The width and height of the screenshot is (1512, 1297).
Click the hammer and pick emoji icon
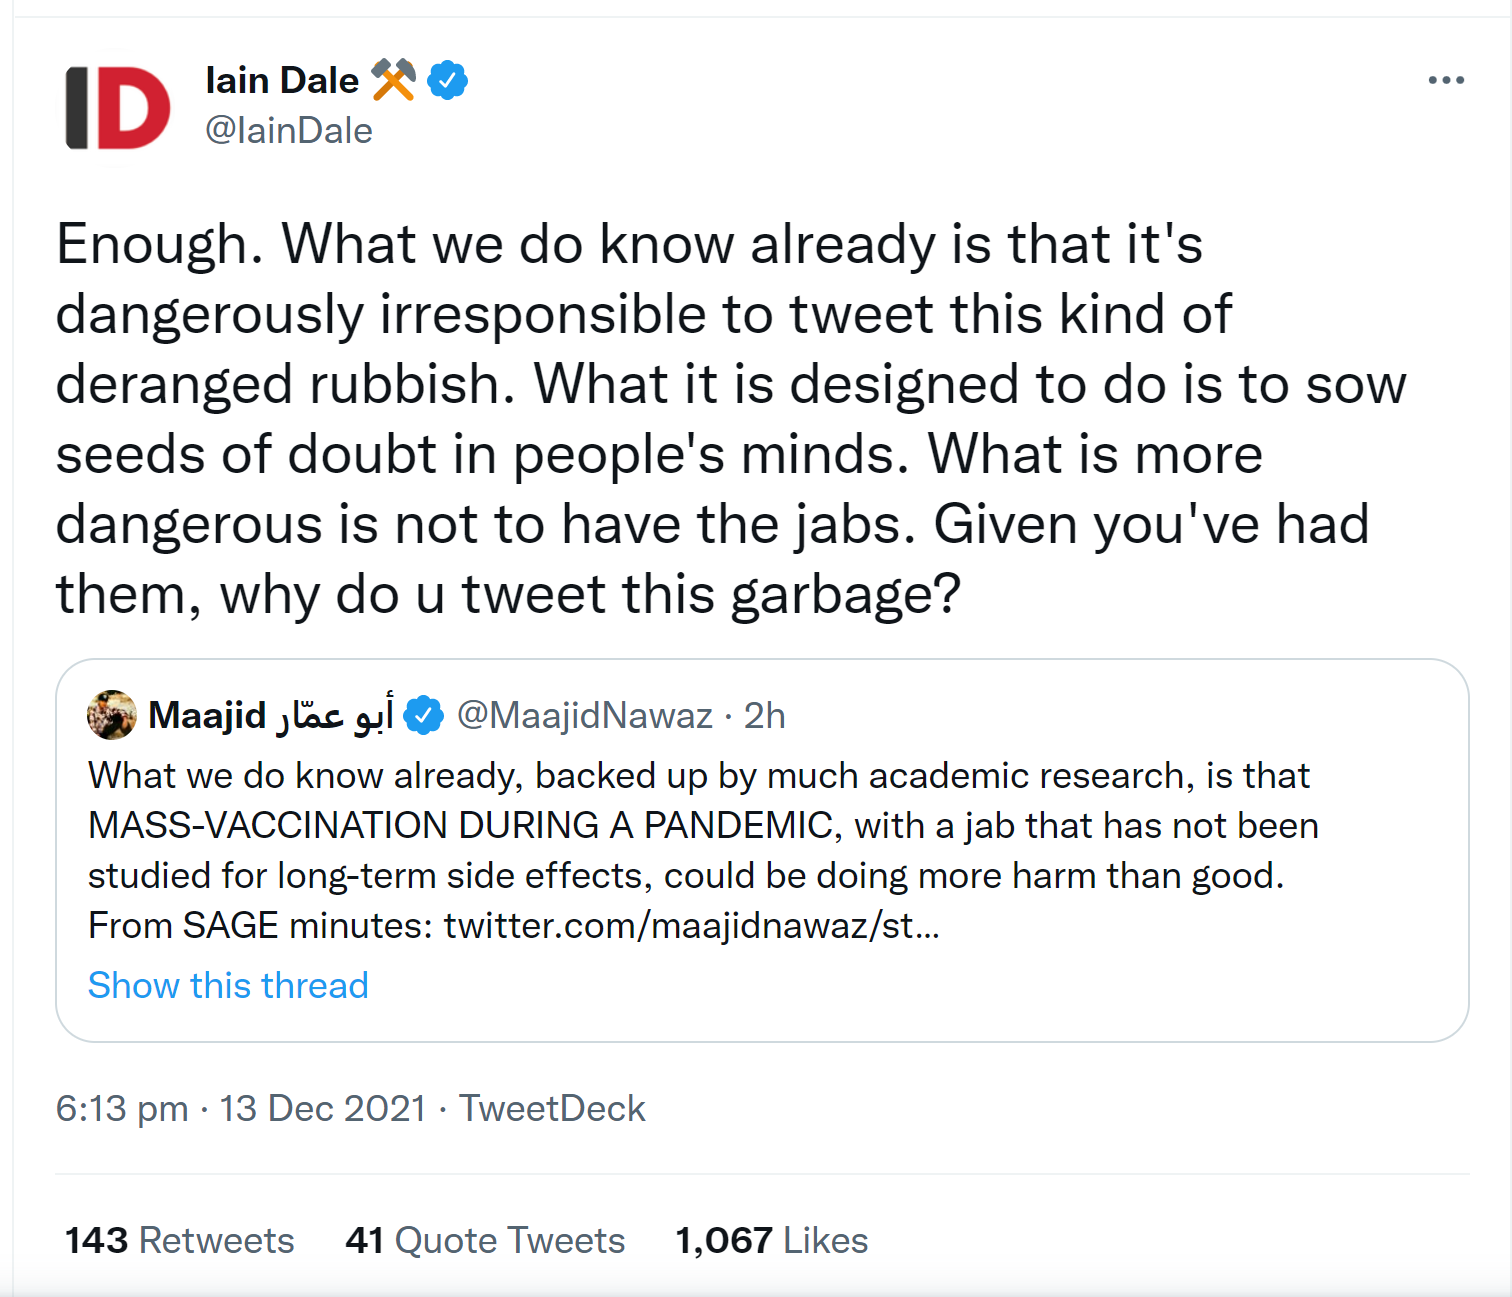(x=393, y=80)
